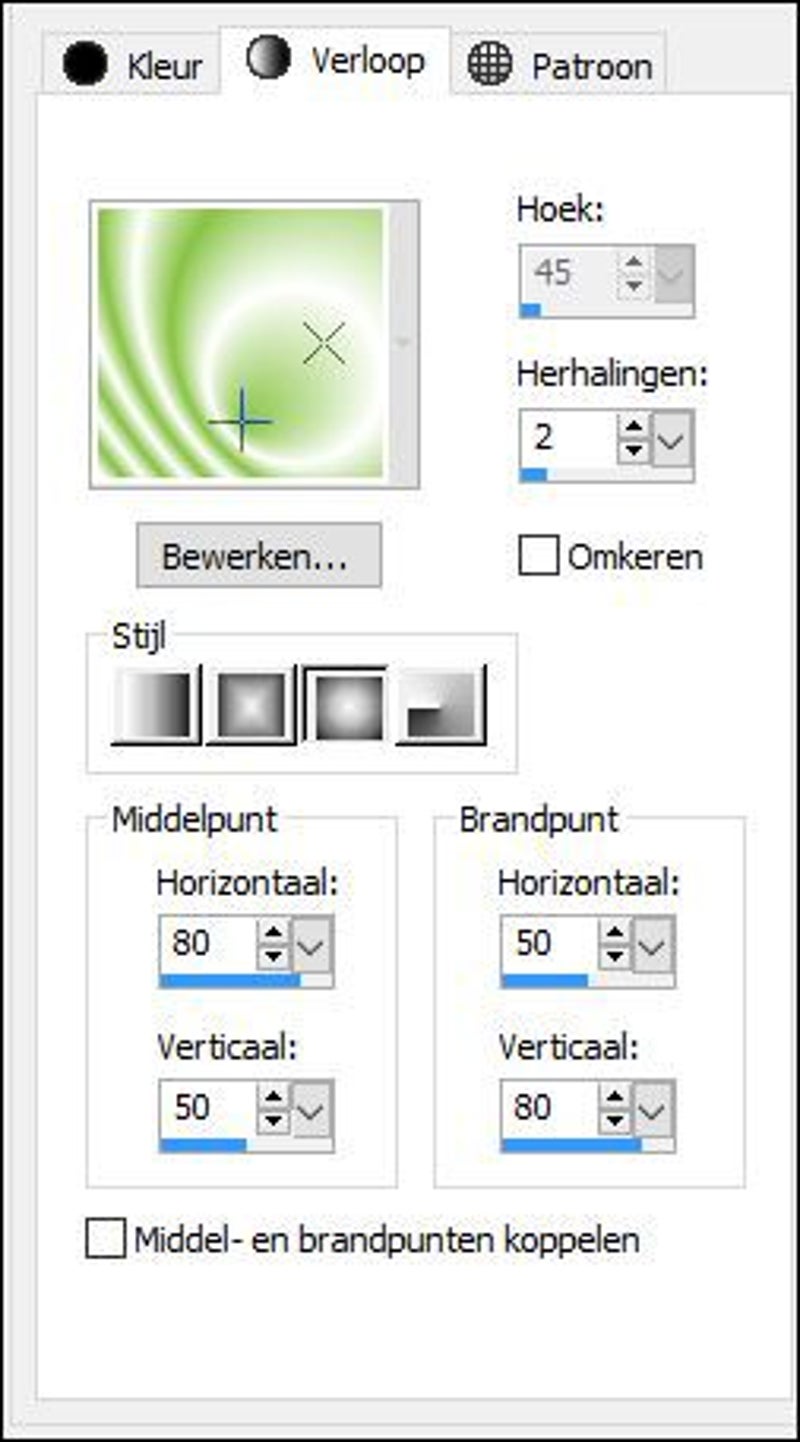This screenshot has width=800, height=1442.
Task: Click the black circle Kleur icon
Action: point(85,64)
